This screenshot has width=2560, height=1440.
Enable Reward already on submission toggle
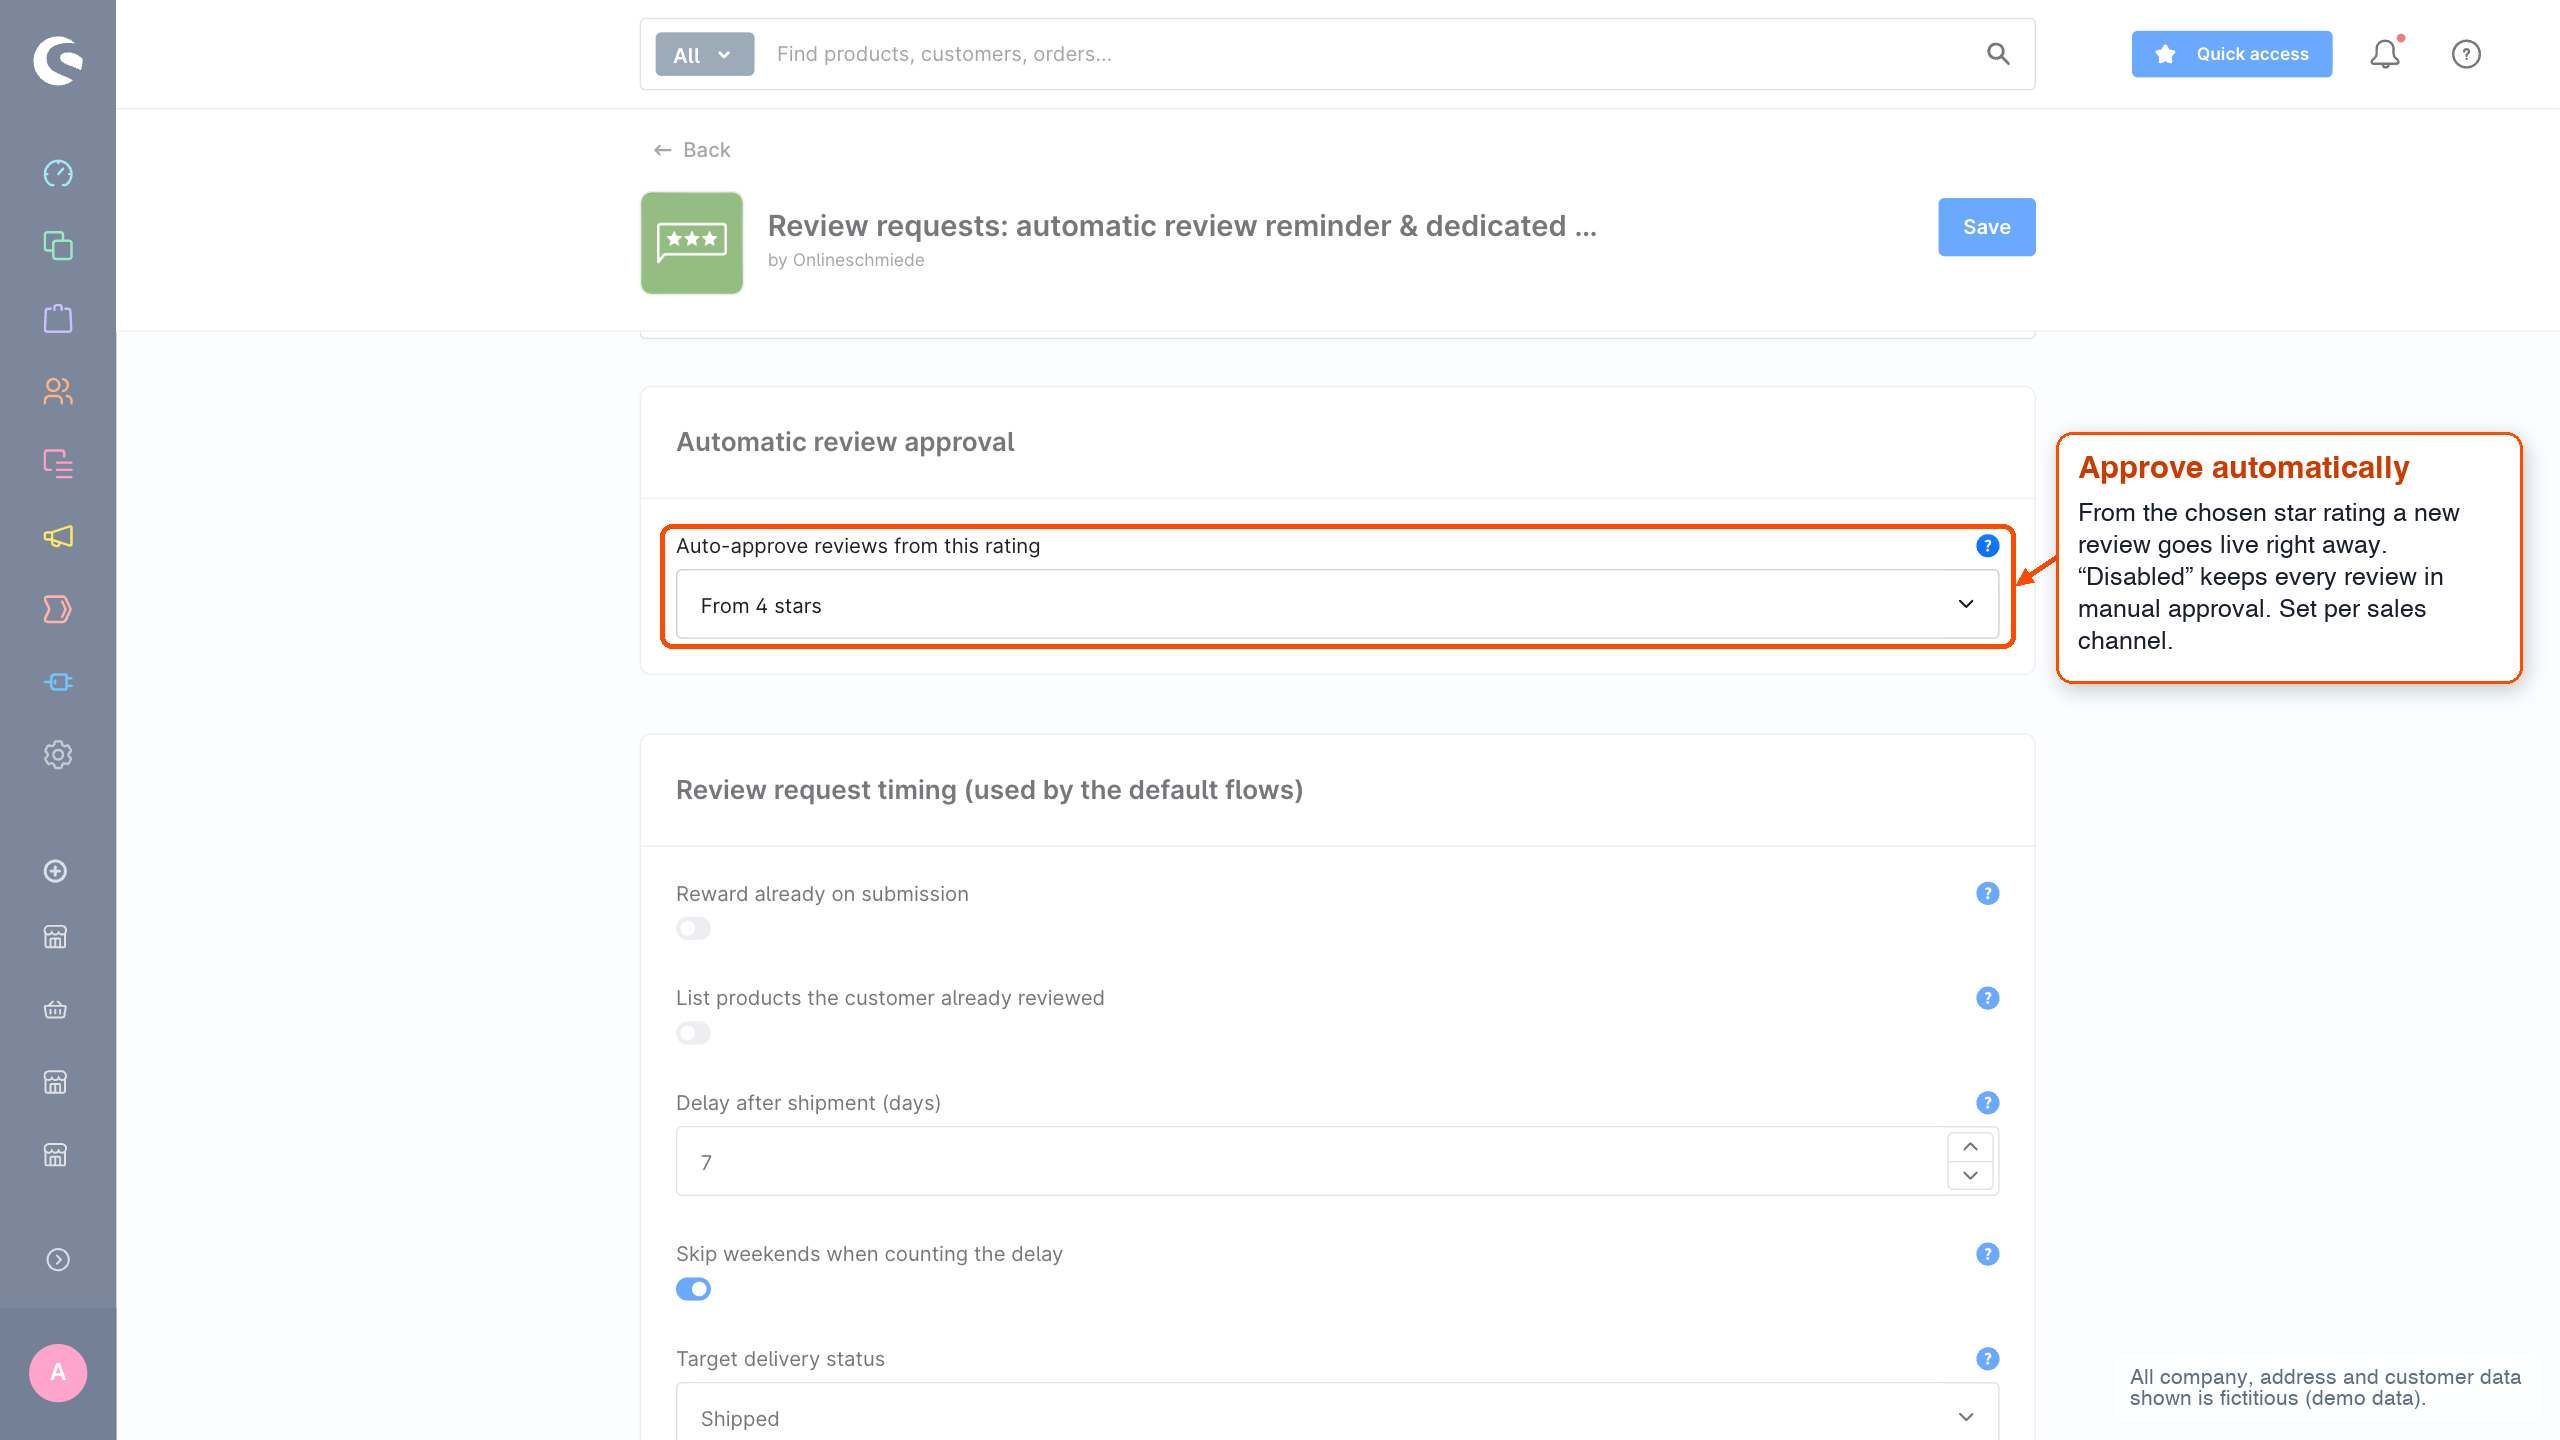coord(693,929)
